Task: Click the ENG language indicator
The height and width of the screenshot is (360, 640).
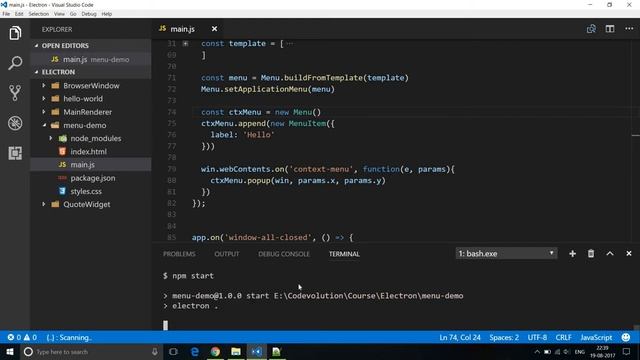Action: (580, 352)
